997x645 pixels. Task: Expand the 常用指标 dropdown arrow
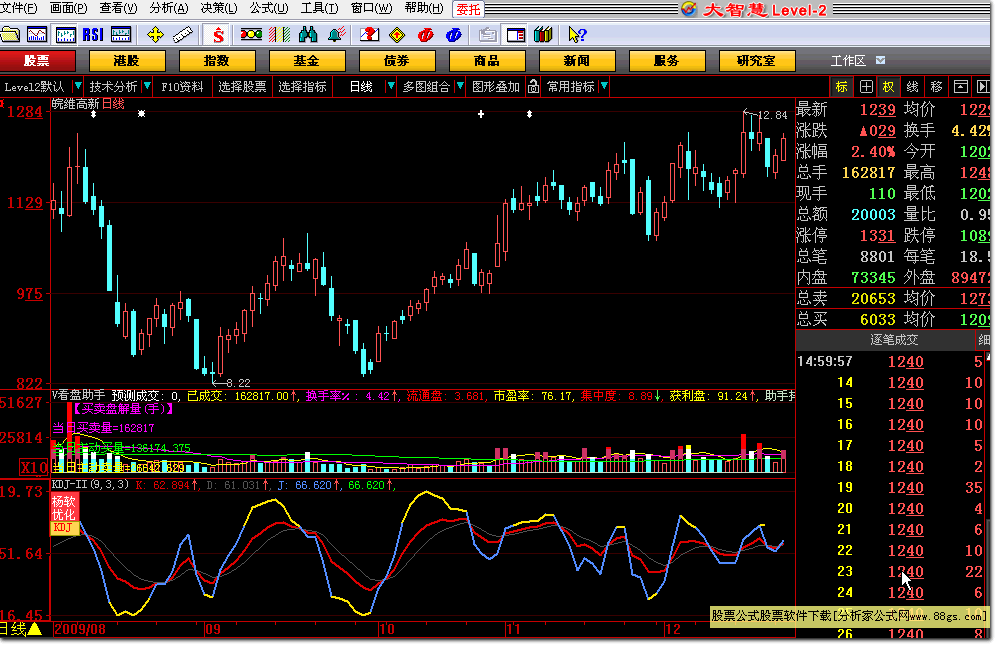pos(604,86)
